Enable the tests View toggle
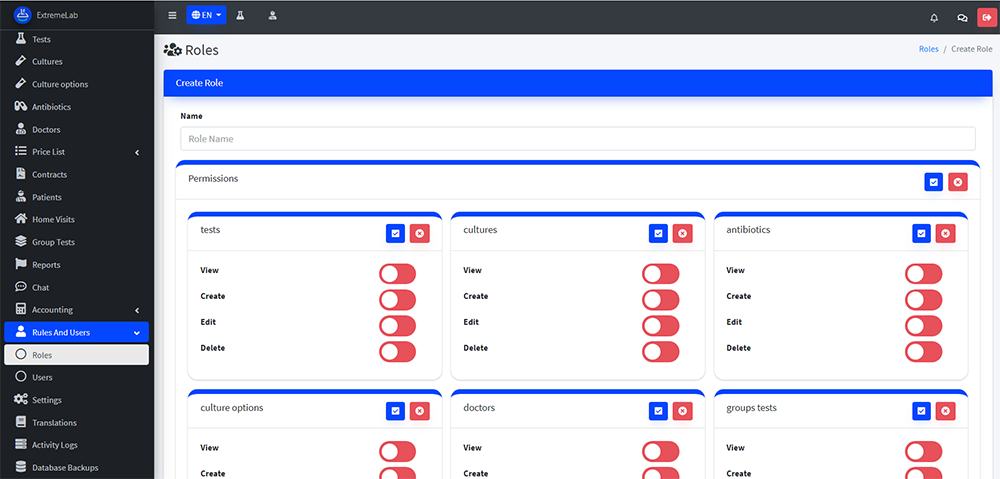 point(397,273)
